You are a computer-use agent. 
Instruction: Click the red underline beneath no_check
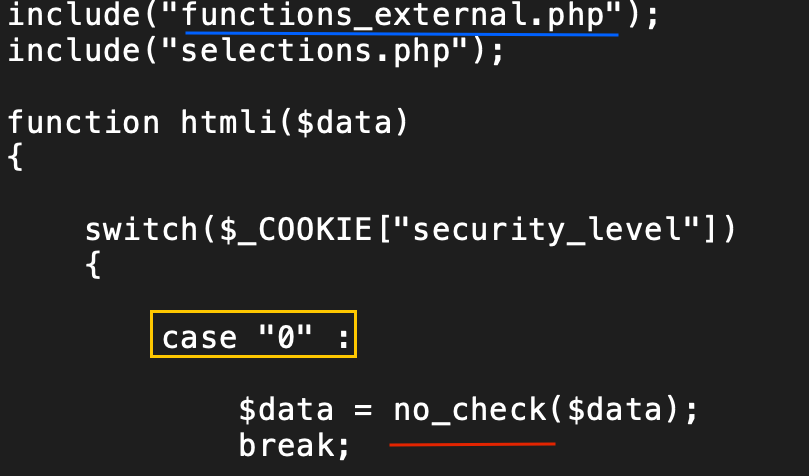coord(473,444)
